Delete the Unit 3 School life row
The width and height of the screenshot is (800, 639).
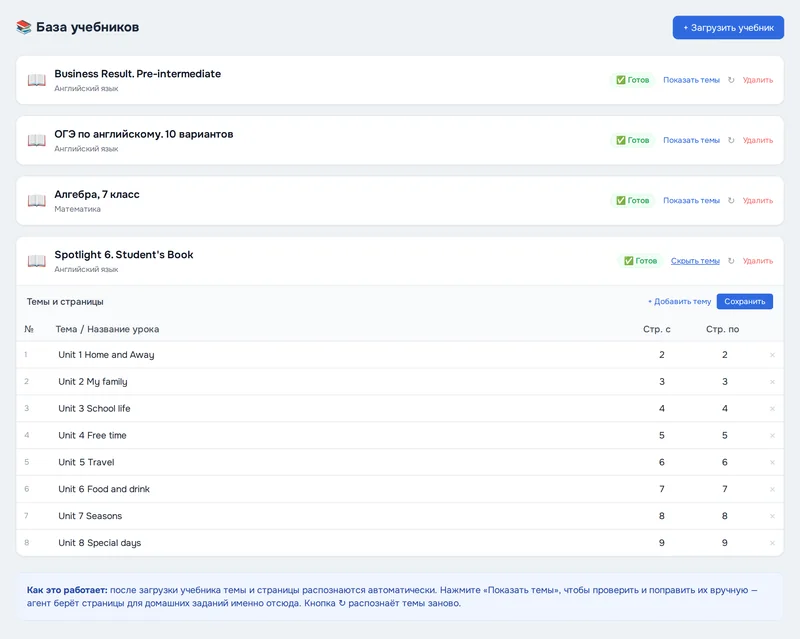772,409
